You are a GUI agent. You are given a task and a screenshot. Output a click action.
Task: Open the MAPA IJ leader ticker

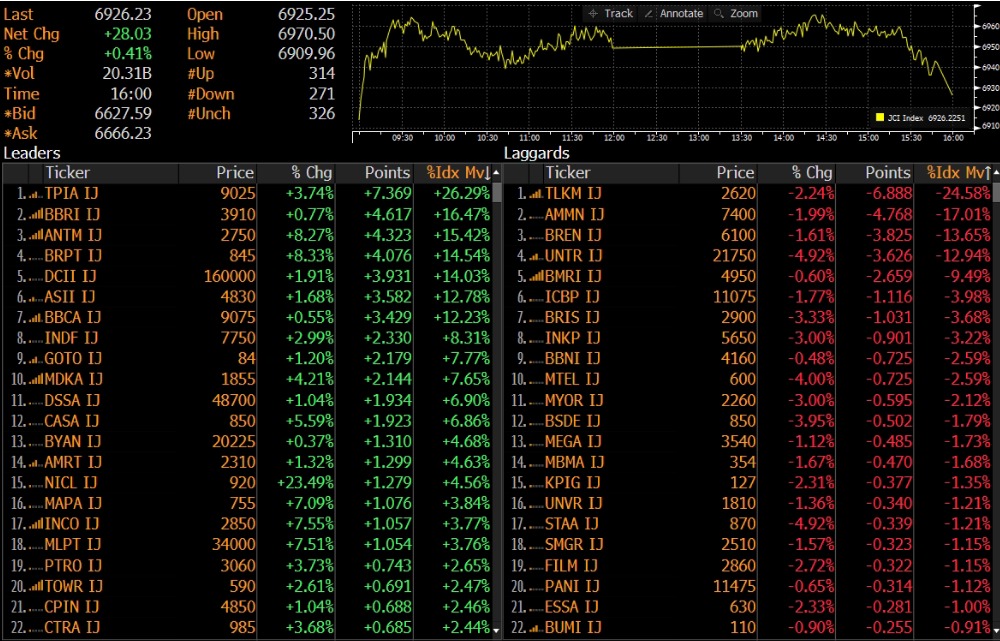click(x=72, y=503)
